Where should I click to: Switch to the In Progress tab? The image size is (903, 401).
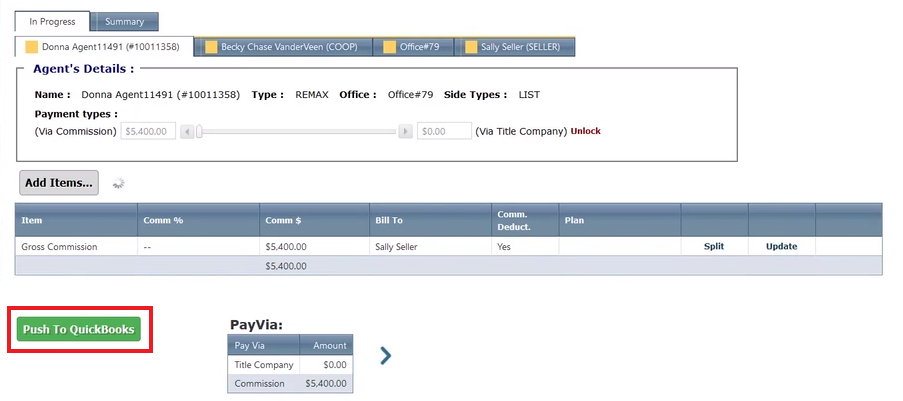(x=50, y=22)
